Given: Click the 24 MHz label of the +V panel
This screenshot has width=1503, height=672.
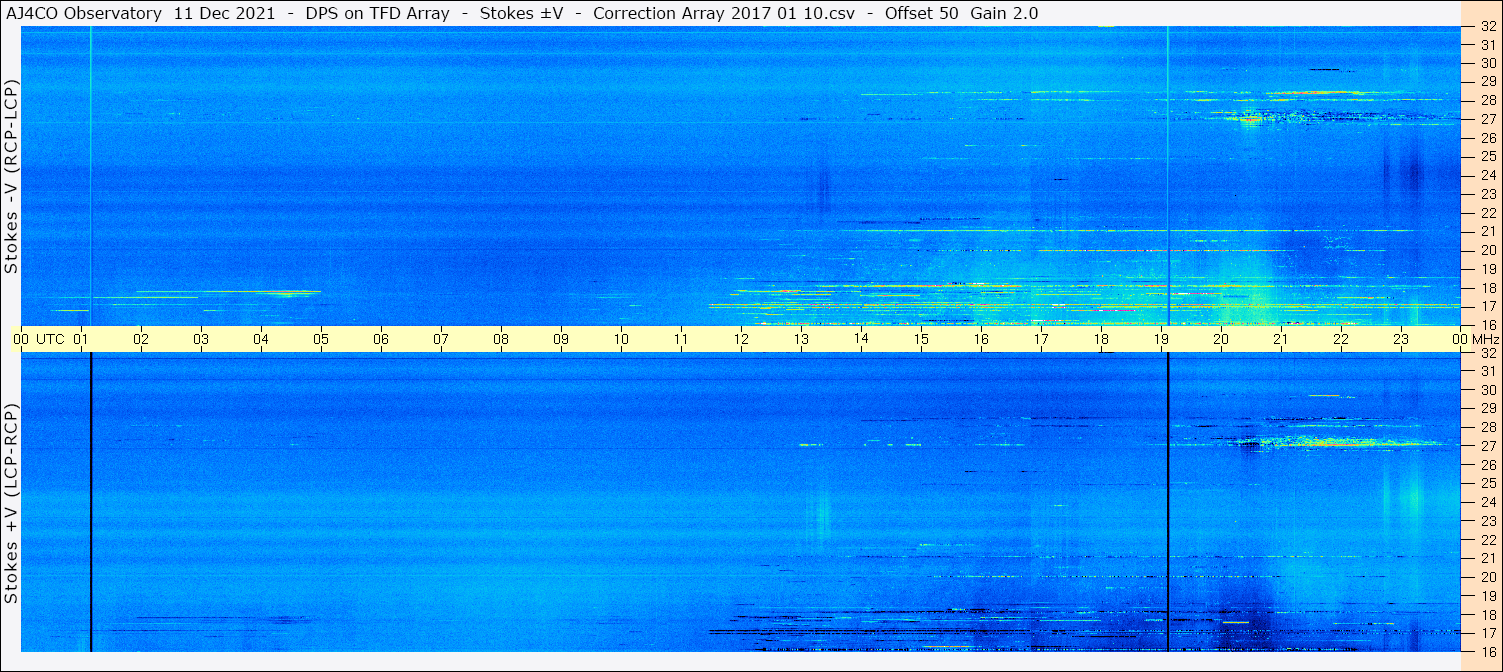Looking at the screenshot, I should click(x=1488, y=502).
